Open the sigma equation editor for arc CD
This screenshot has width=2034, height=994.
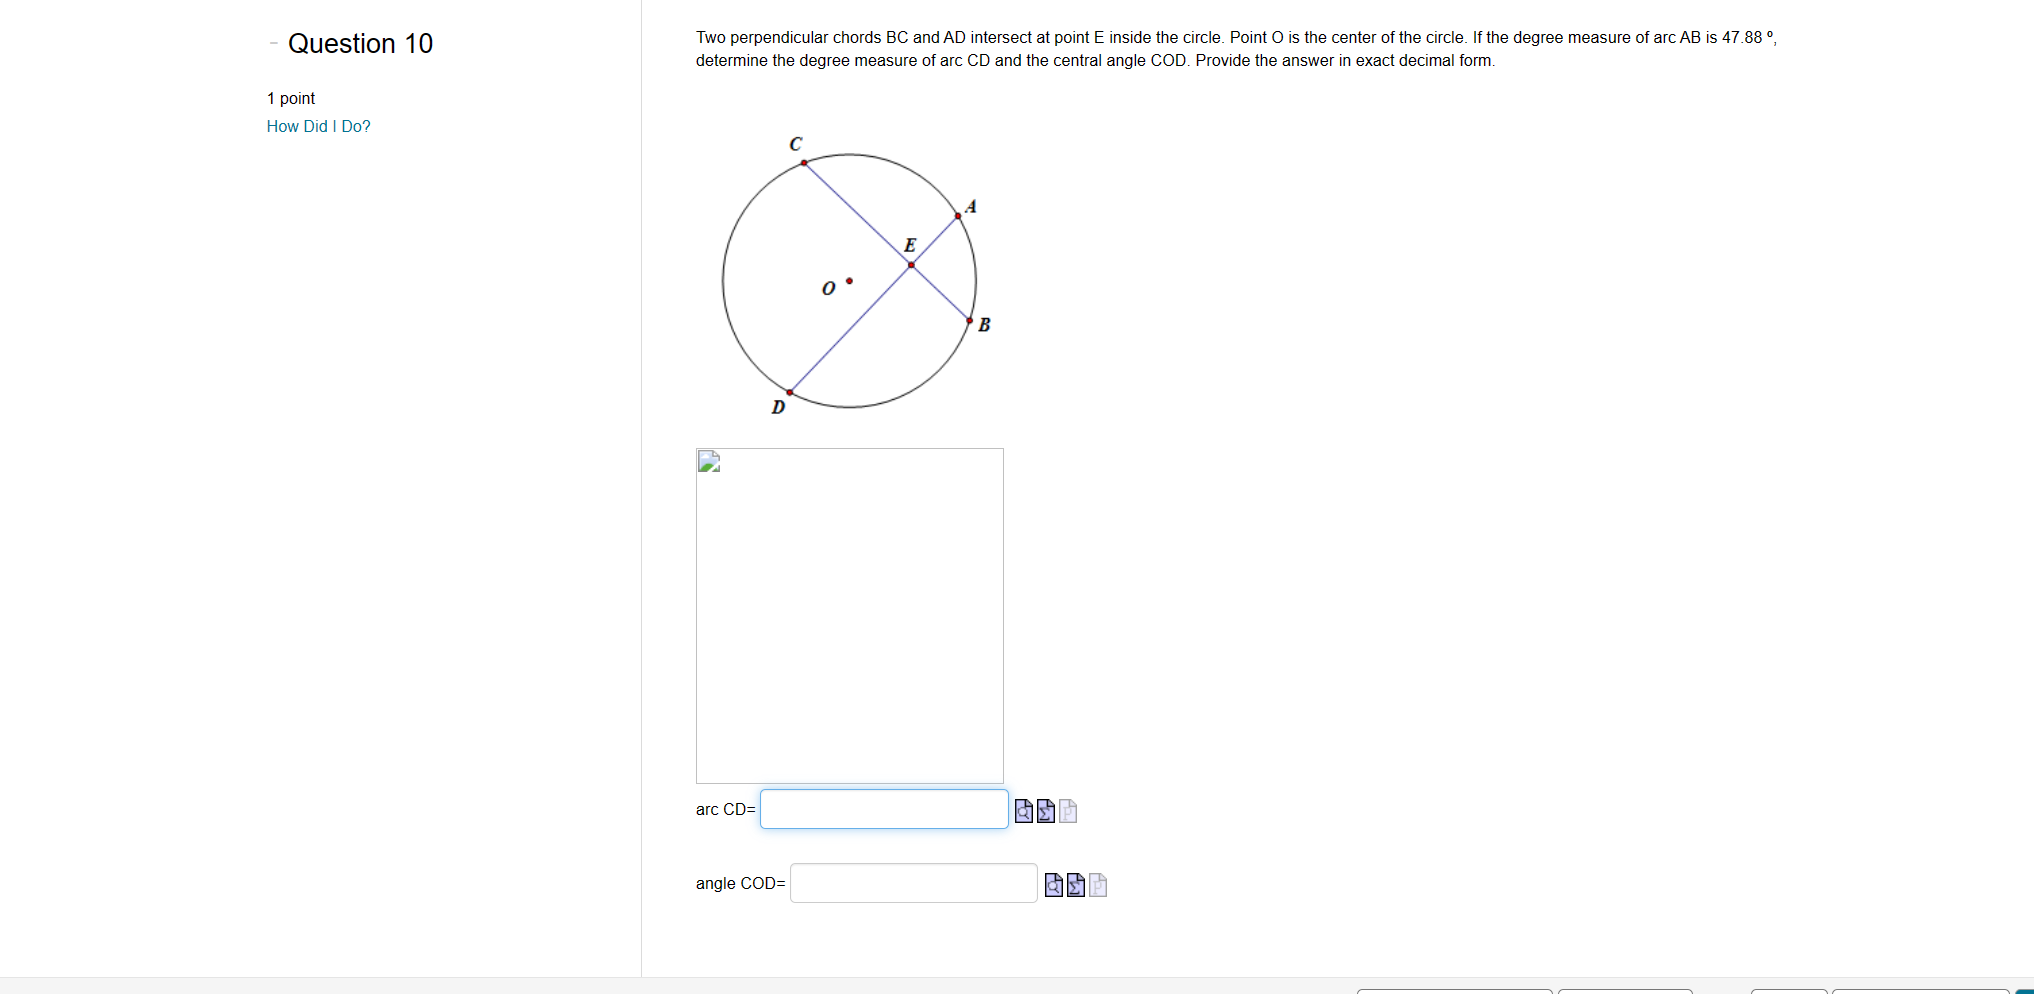1045,811
